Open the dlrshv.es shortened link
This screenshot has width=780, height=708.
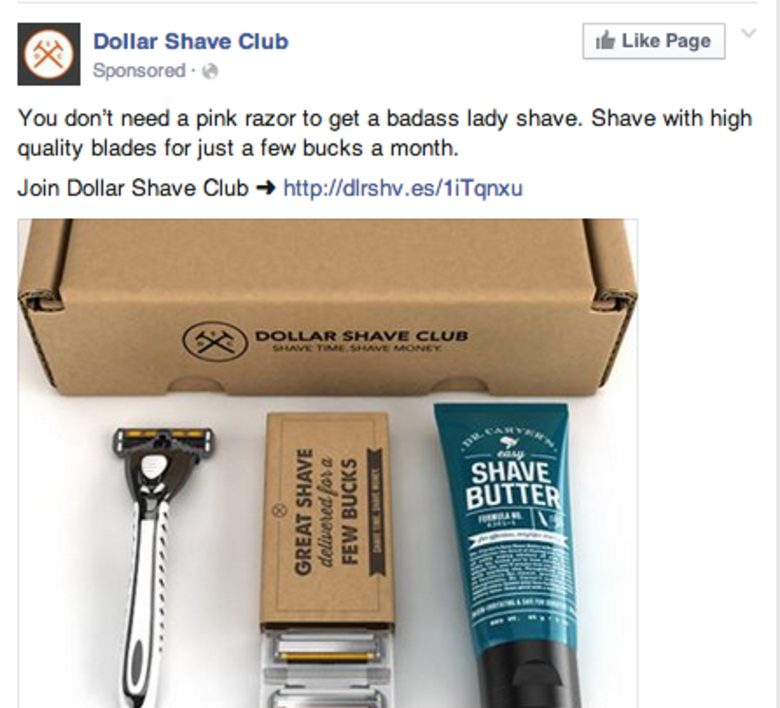pos(403,188)
